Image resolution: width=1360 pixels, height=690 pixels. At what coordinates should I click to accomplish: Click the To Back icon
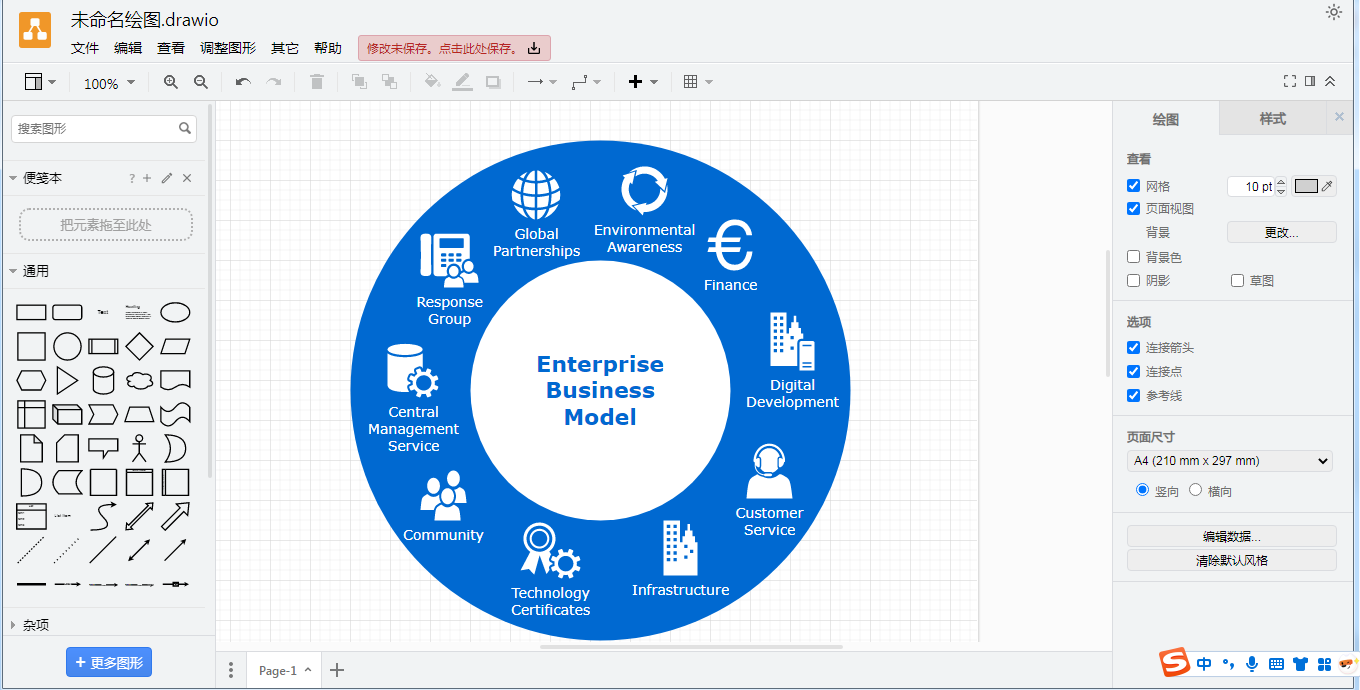389,83
